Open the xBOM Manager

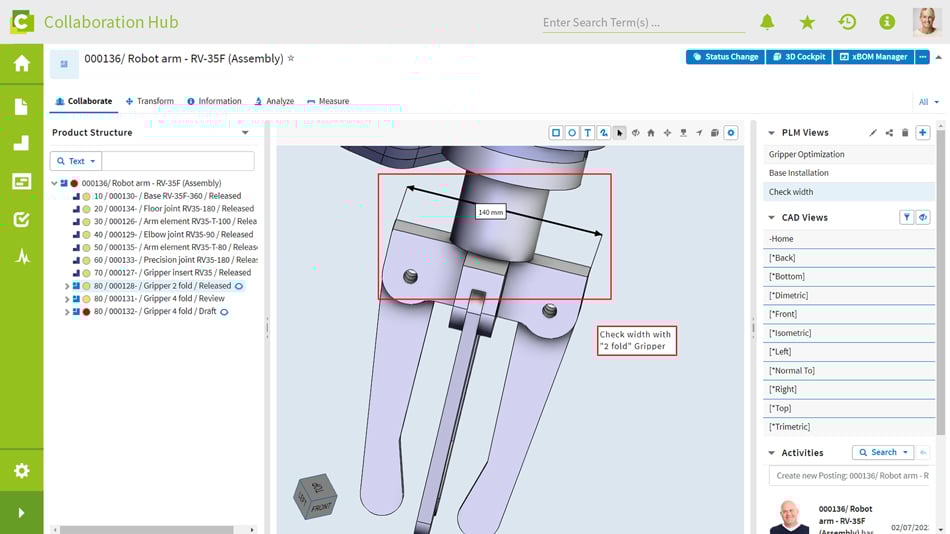coord(873,57)
